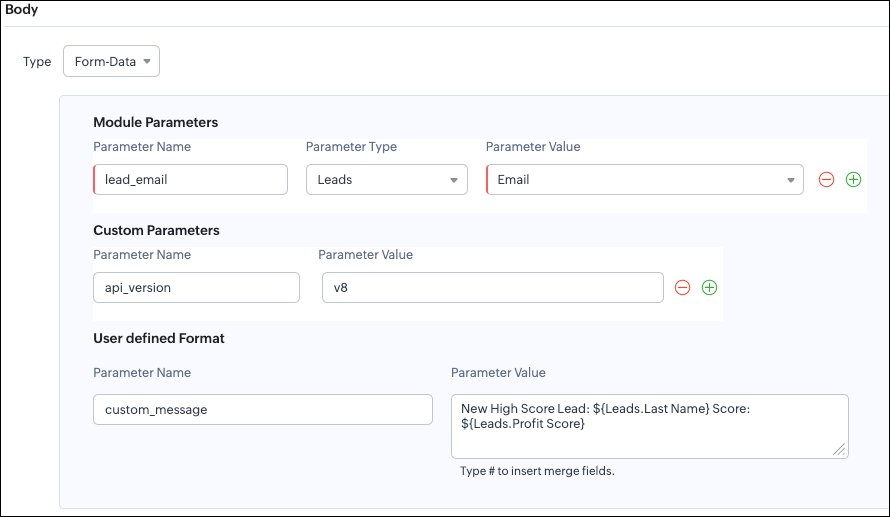Viewport: 890px width, 517px height.
Task: Click the lead_email parameter name field
Action: click(x=190, y=180)
